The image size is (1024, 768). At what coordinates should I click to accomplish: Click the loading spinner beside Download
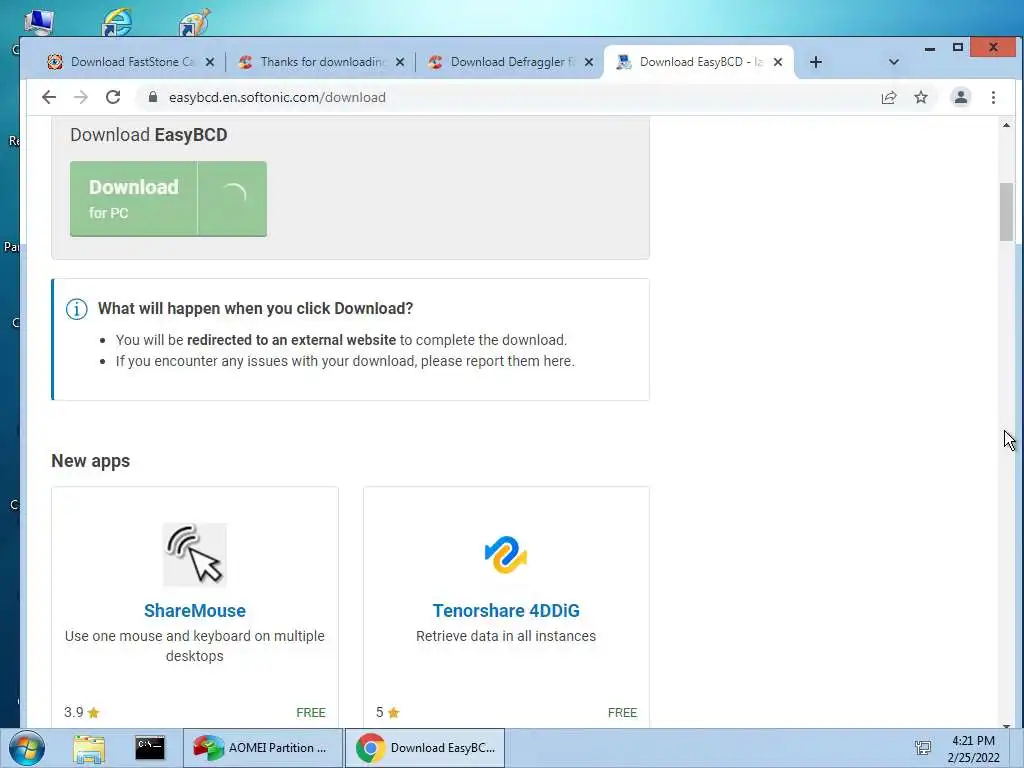click(x=233, y=195)
